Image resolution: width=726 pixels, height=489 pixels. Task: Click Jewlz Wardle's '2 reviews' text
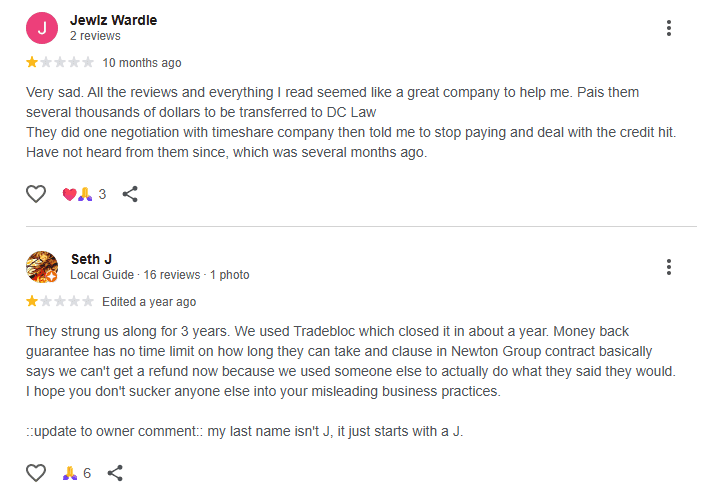pos(95,36)
